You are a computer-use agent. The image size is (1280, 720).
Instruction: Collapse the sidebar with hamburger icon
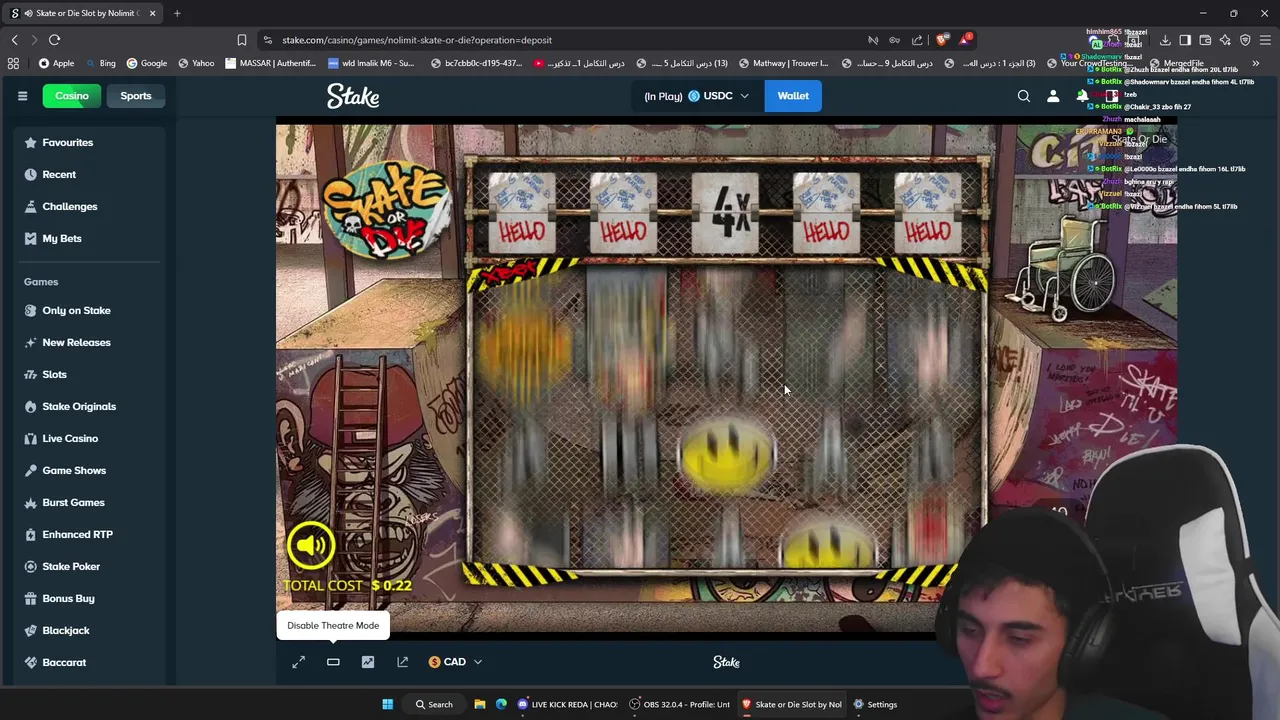click(22, 96)
